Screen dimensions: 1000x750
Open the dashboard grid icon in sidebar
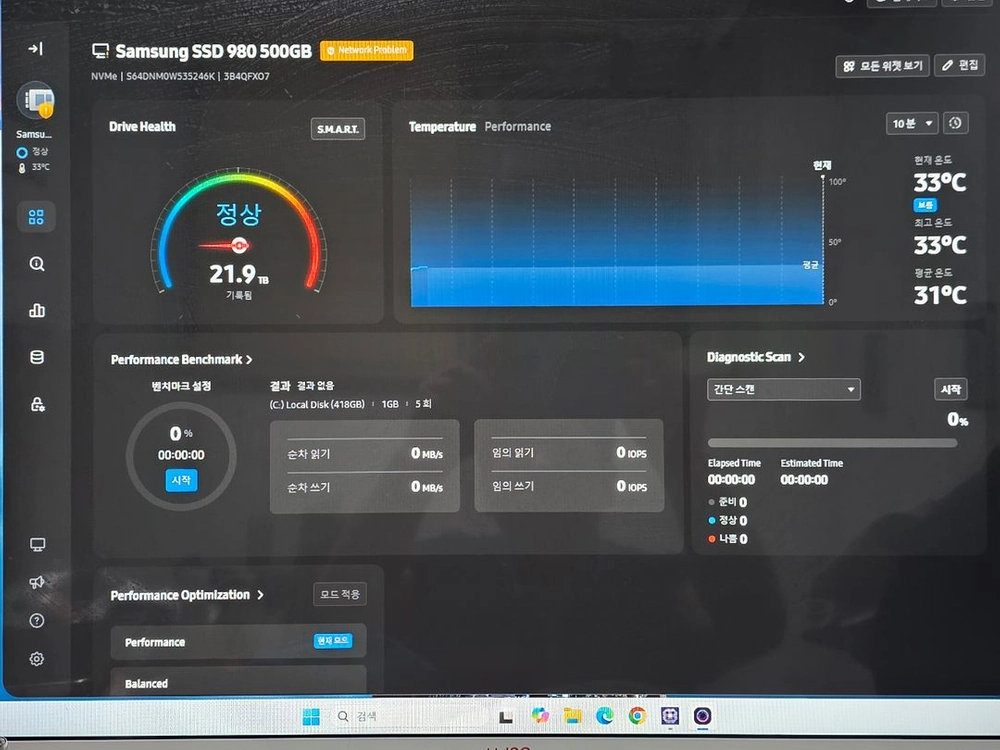point(36,217)
